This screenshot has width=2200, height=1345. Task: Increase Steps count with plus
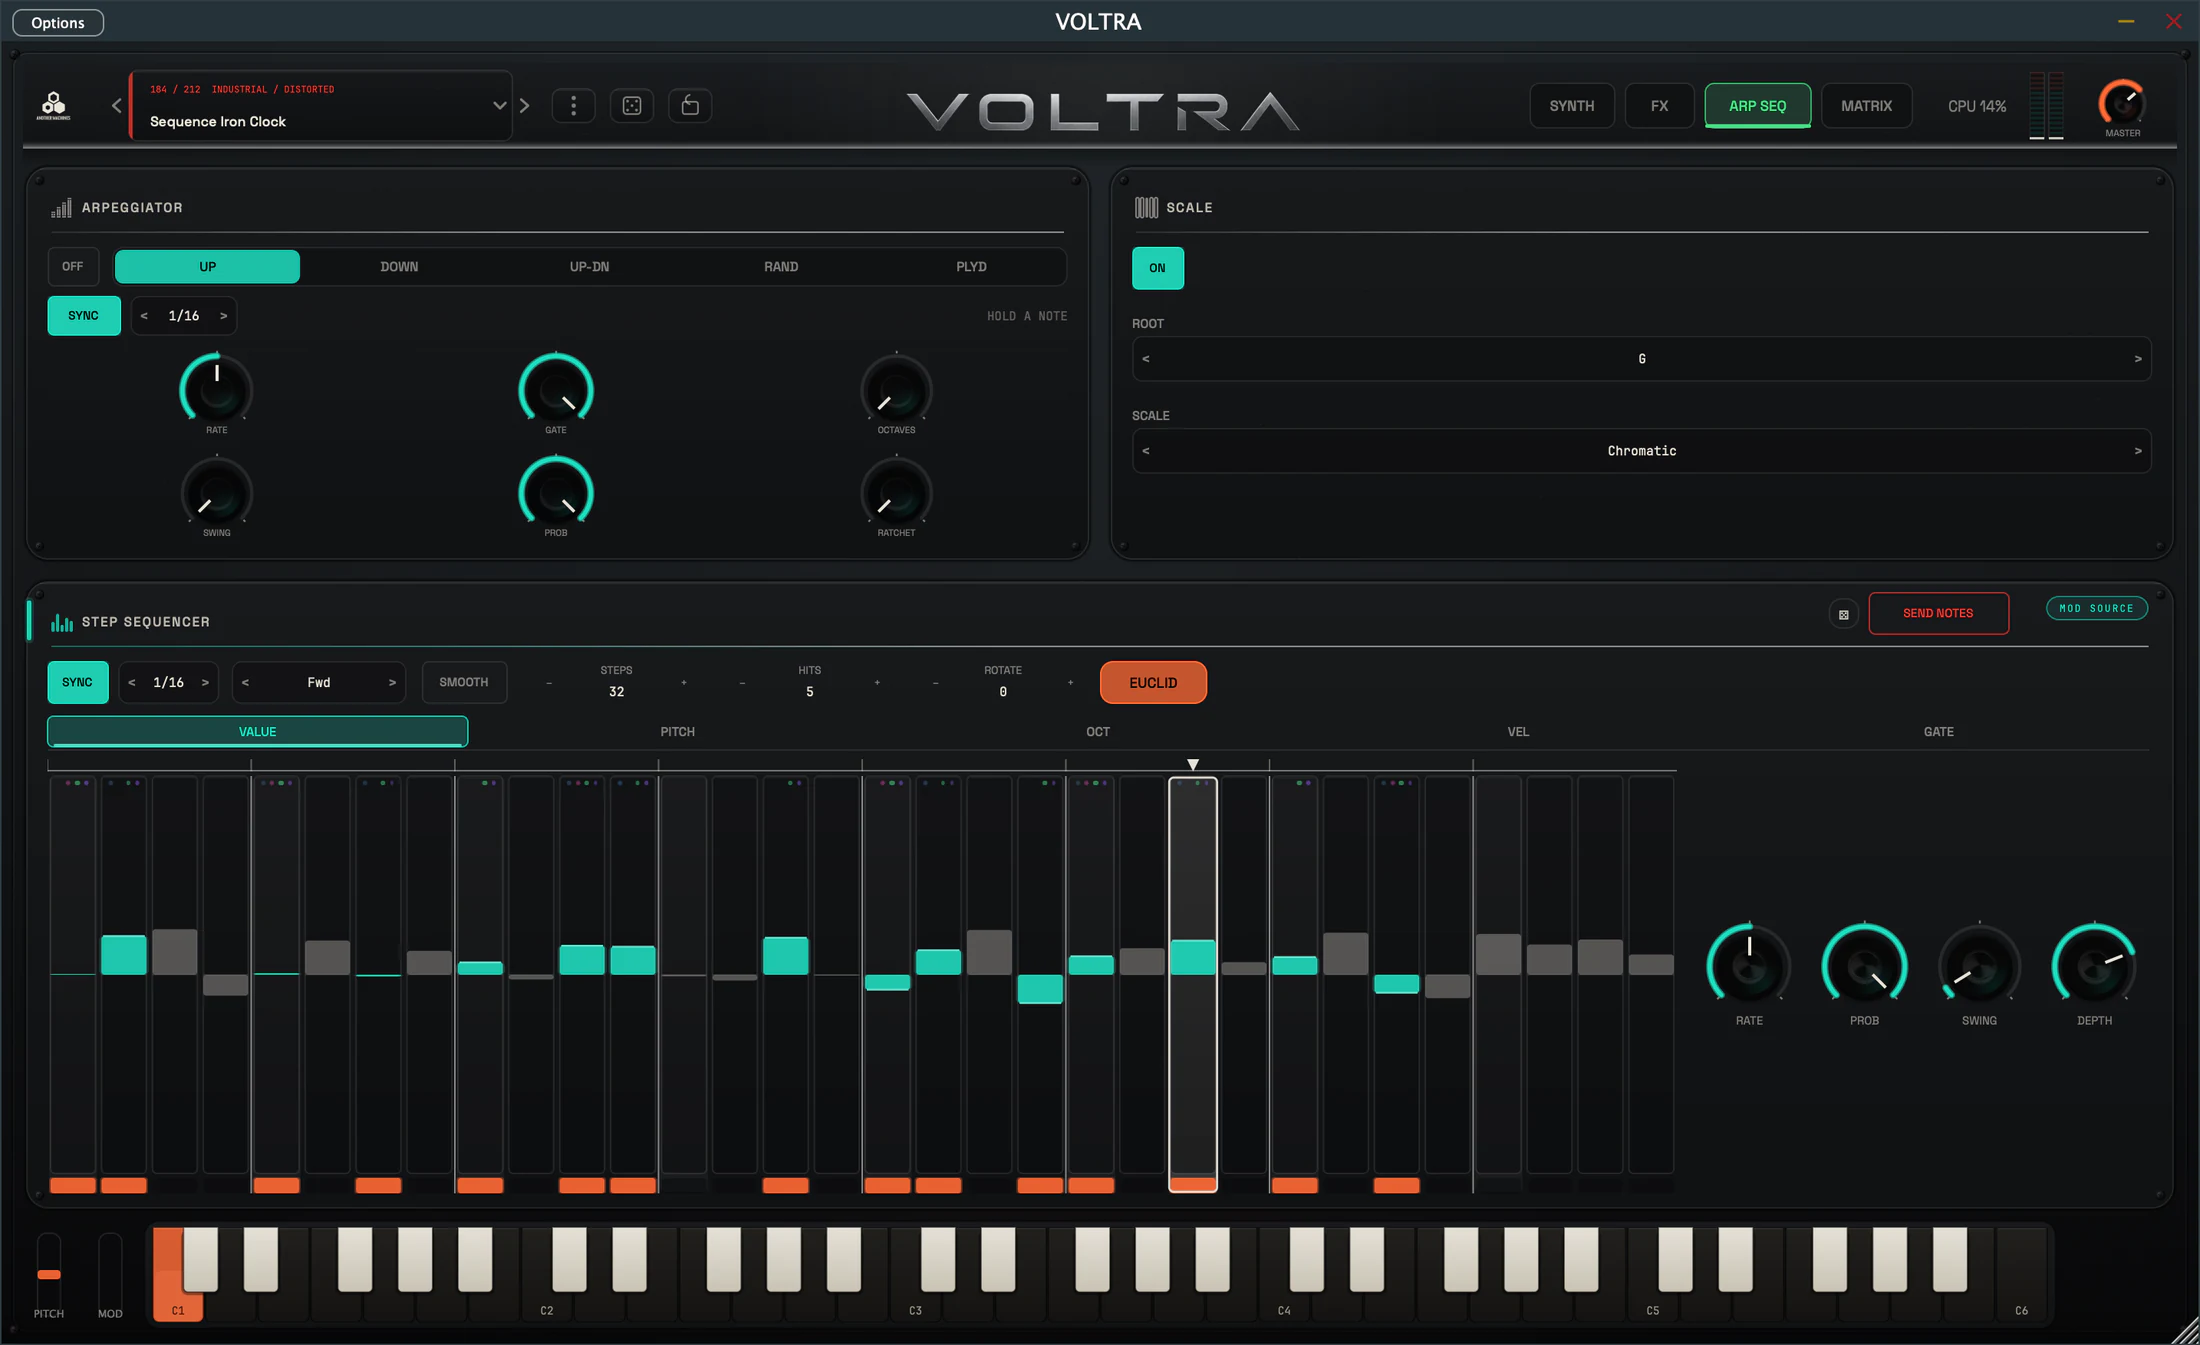(x=684, y=683)
